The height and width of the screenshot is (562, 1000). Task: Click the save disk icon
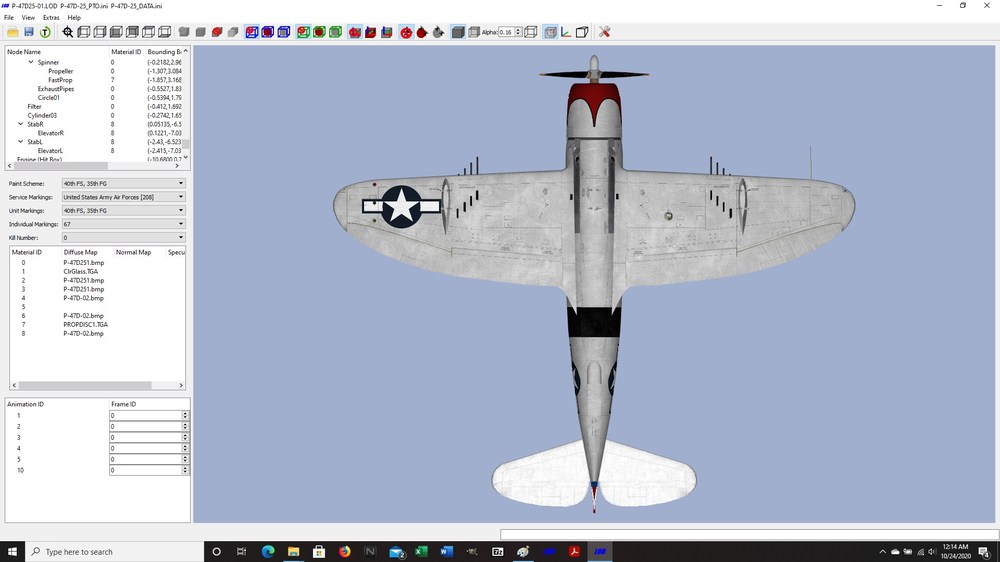29,32
